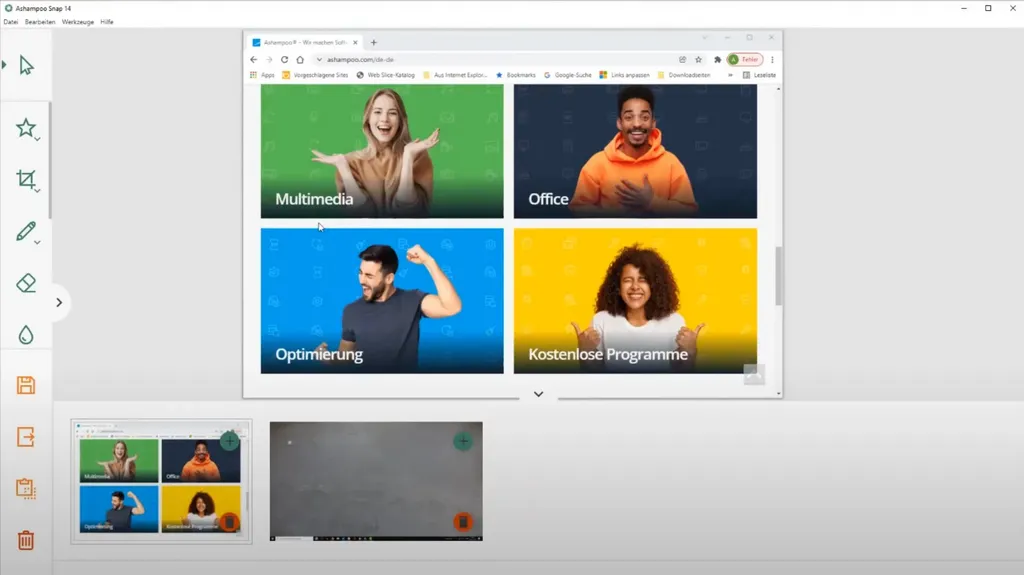Click the left toolbar vertical scrollbar

tap(50, 160)
